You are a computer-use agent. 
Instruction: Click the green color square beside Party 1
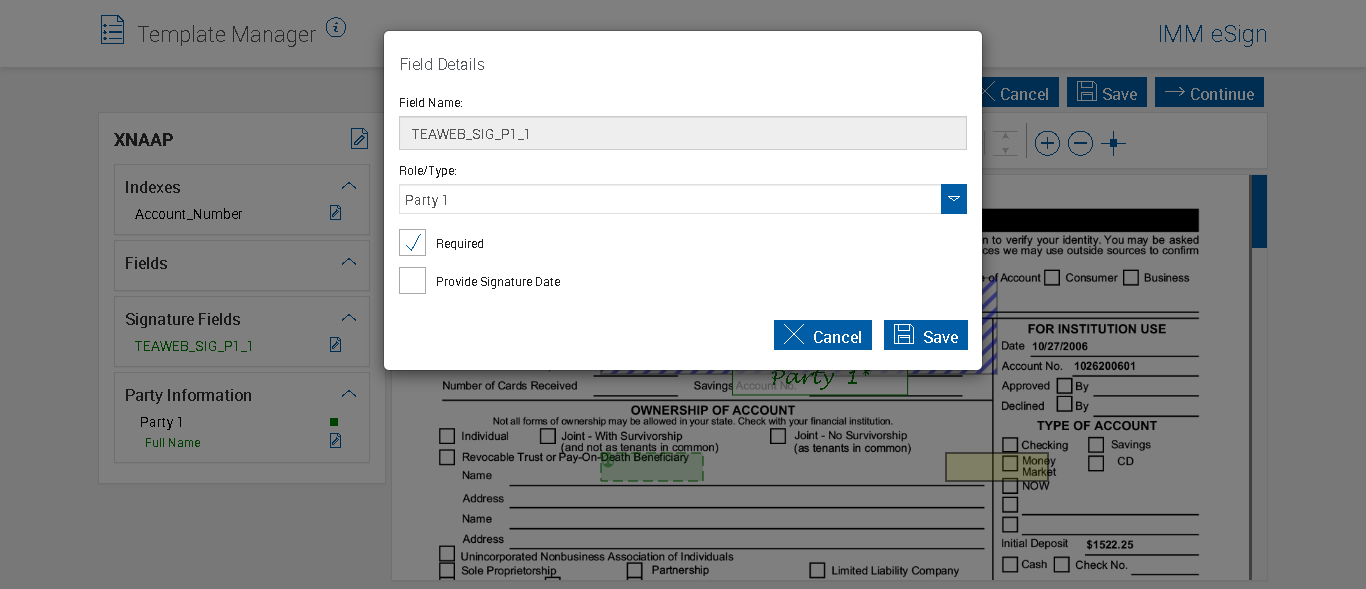point(334,422)
